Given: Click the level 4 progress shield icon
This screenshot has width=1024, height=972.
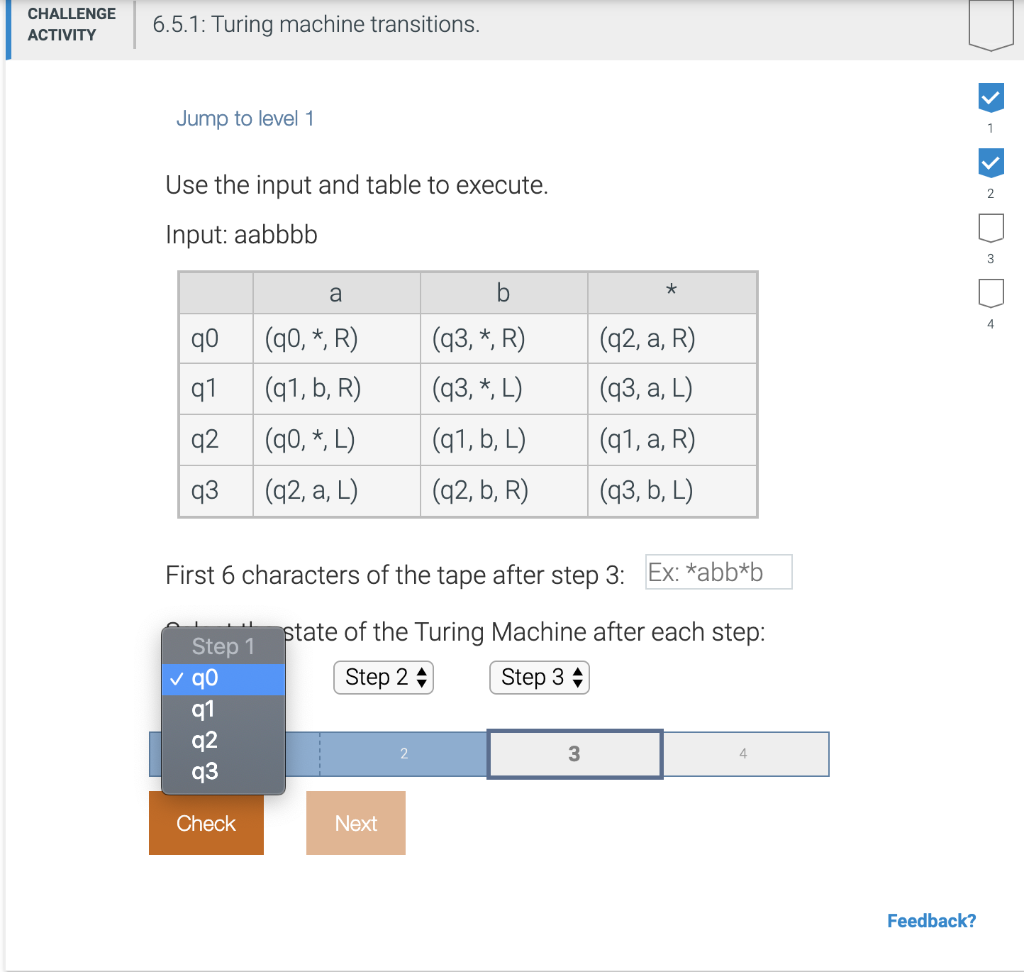Looking at the screenshot, I should [x=990, y=294].
